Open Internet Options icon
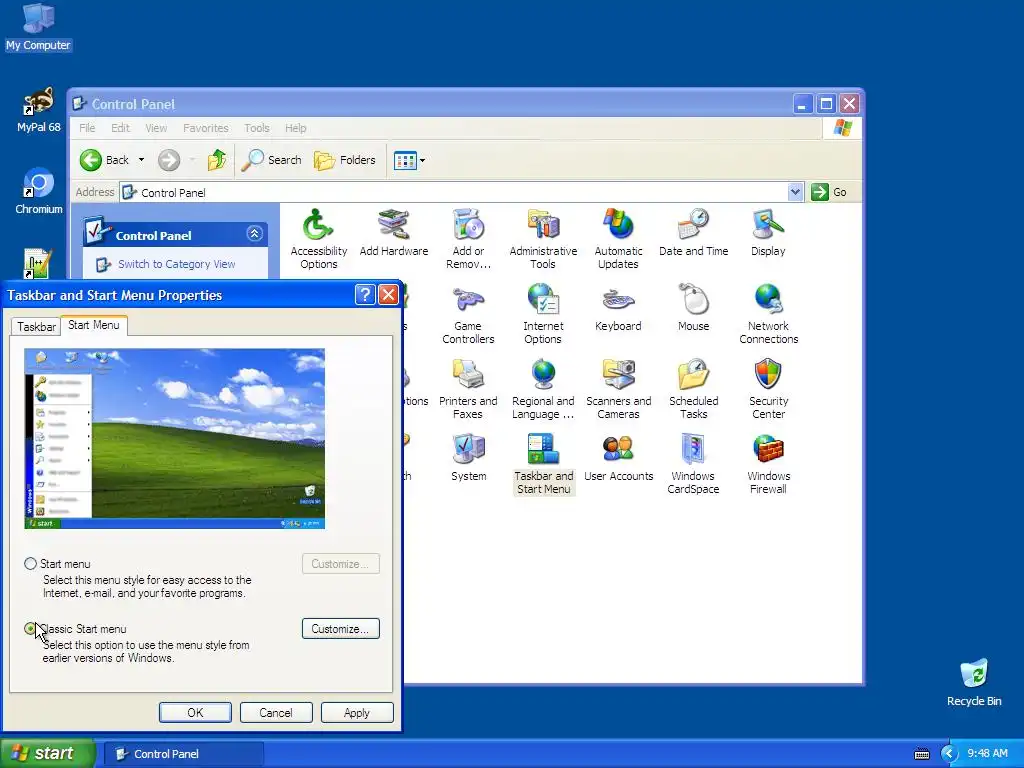This screenshot has height=768, width=1024. (543, 314)
